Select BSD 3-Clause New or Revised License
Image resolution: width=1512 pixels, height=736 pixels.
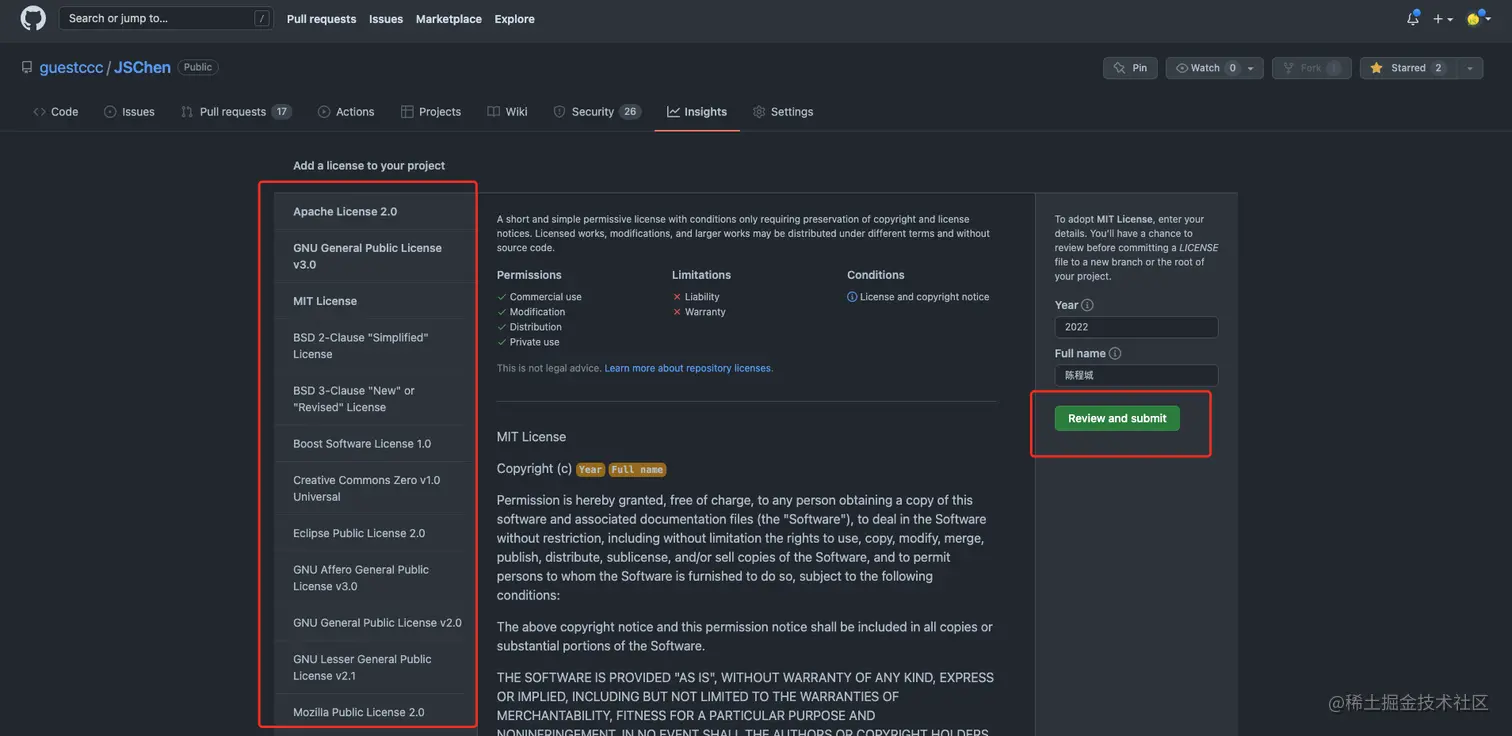coord(375,399)
